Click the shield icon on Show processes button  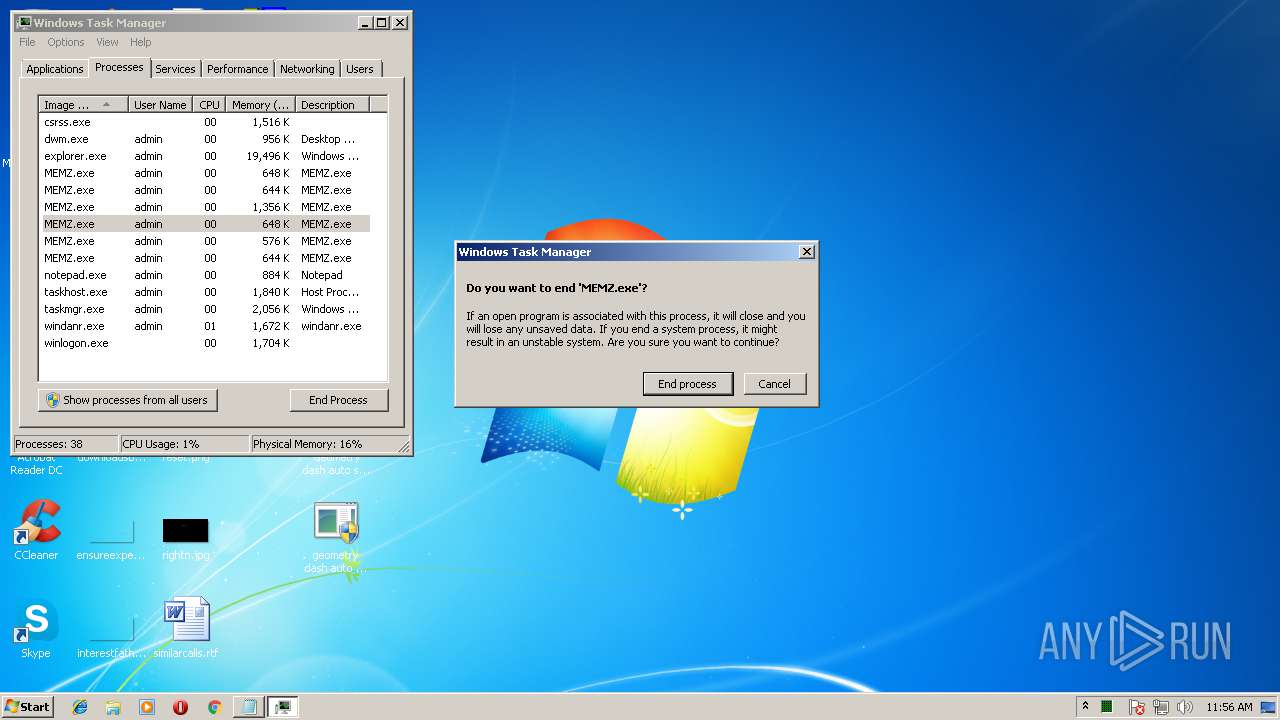[53, 400]
